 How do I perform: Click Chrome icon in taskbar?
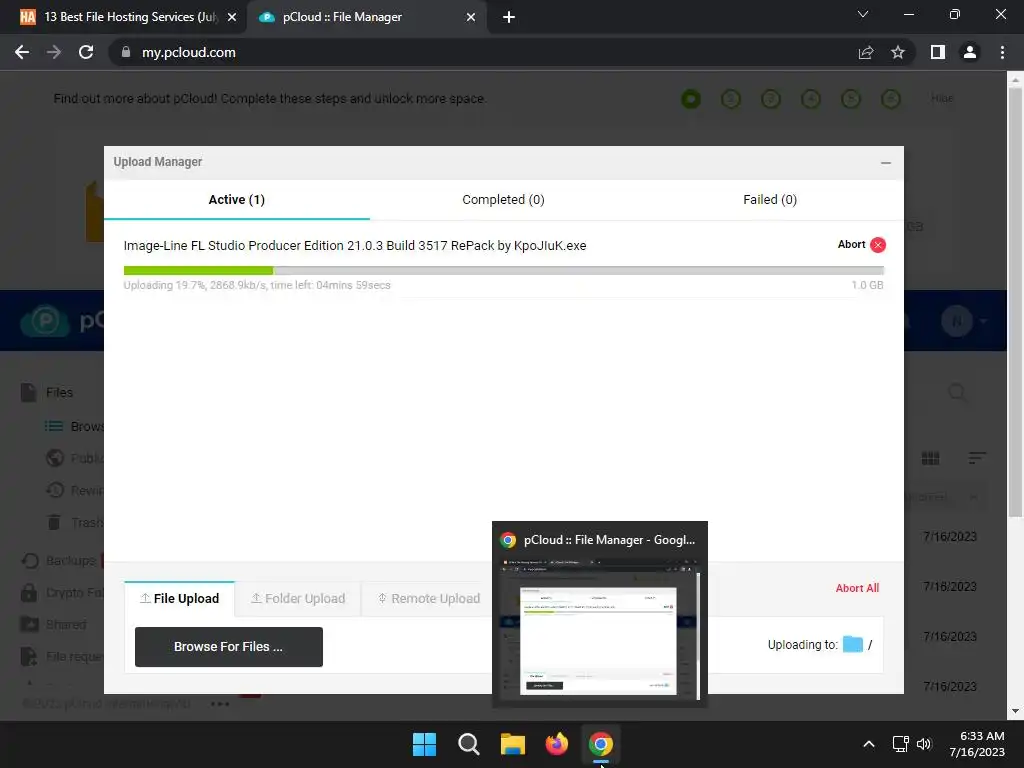pyautogui.click(x=600, y=744)
